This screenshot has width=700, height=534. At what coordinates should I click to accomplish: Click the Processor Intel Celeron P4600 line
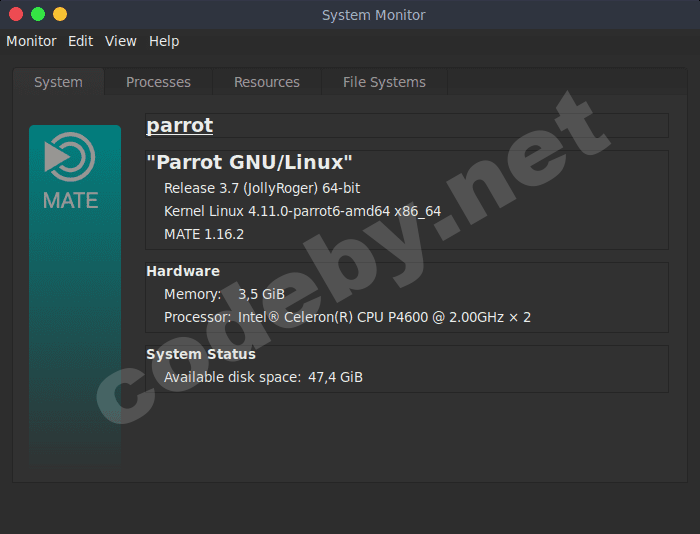point(347,317)
